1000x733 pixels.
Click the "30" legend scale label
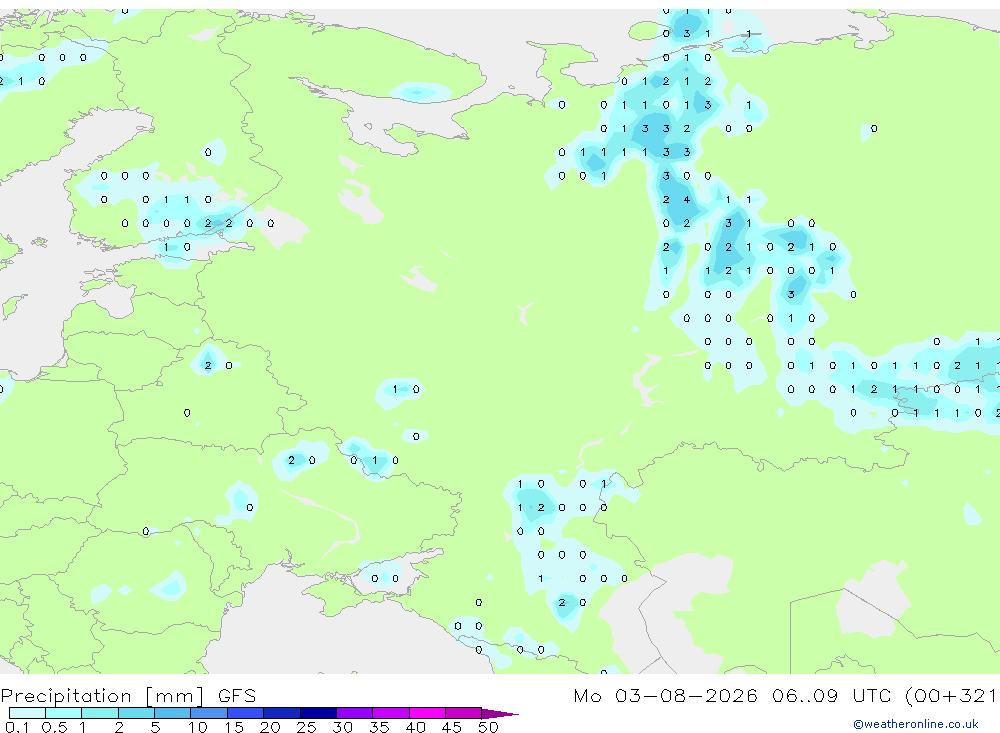(343, 727)
